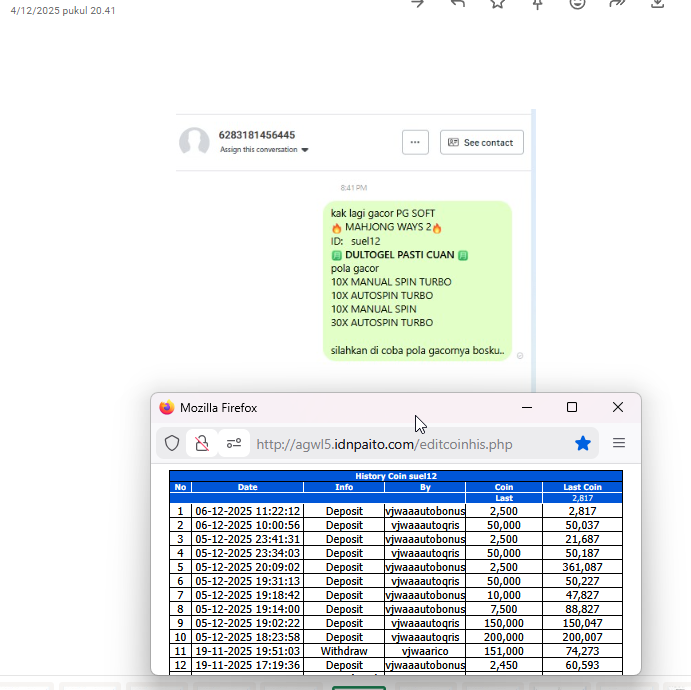
Task: Click the date cell '05-12-2025 19:02:22'
Action: point(247,623)
